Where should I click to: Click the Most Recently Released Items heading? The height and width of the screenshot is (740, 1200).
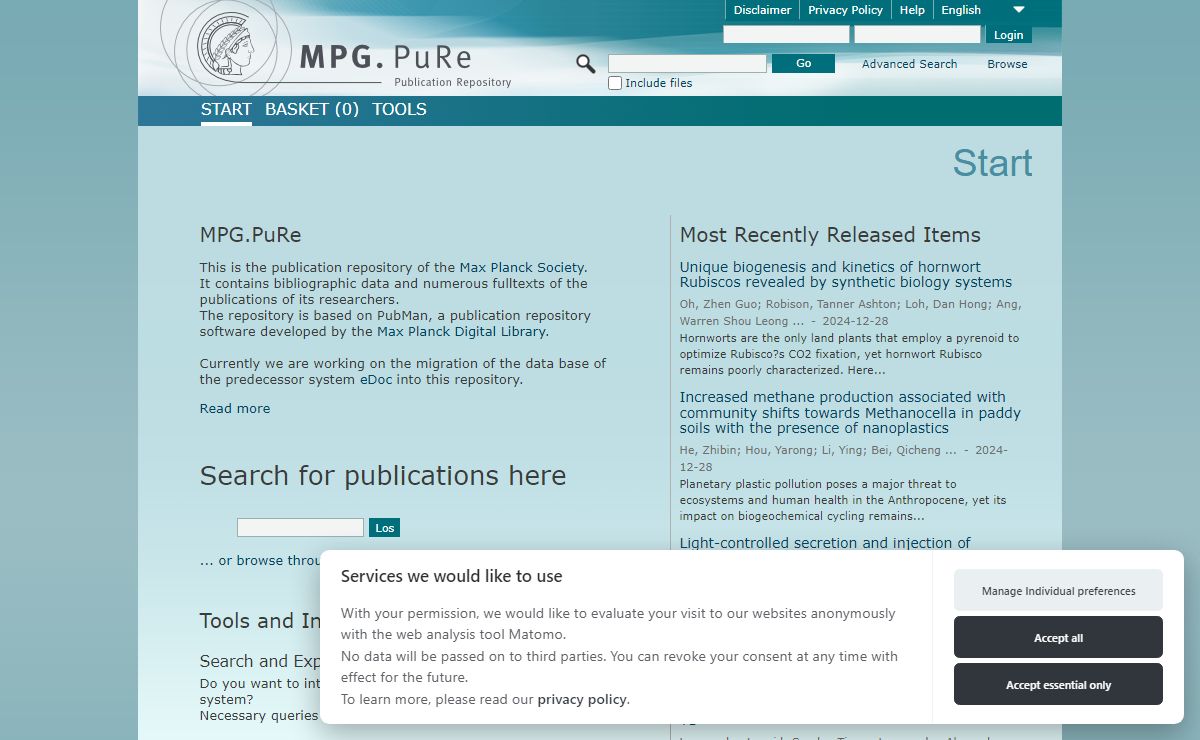[830, 235]
